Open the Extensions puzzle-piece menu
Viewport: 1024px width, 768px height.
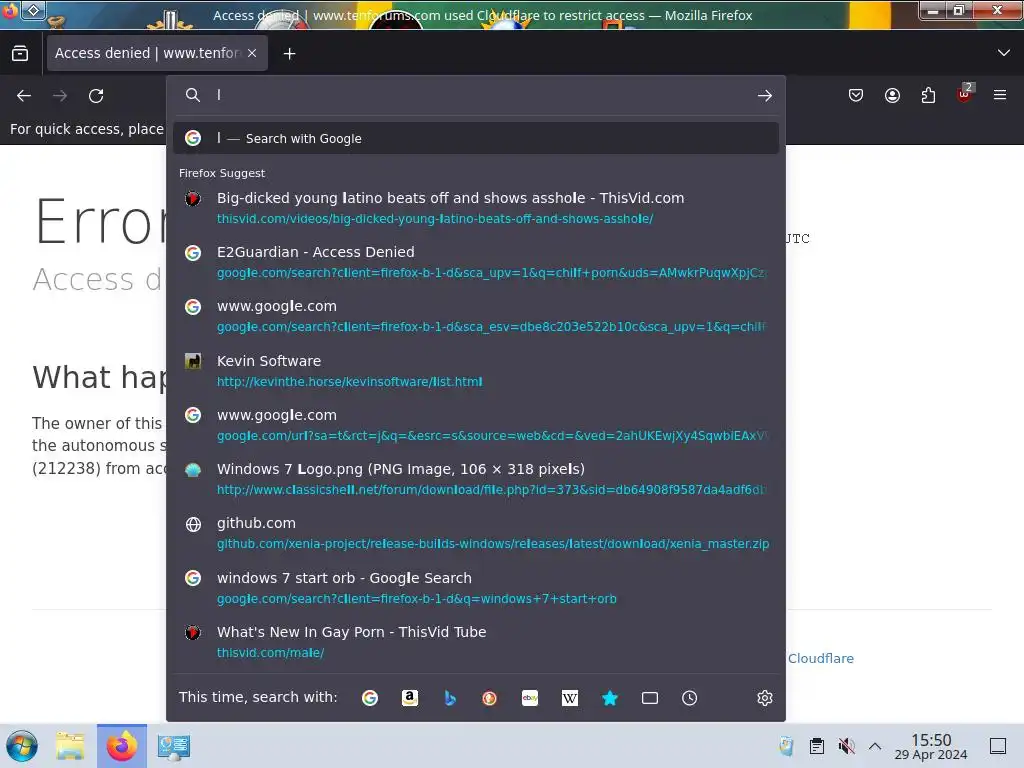[x=928, y=95]
